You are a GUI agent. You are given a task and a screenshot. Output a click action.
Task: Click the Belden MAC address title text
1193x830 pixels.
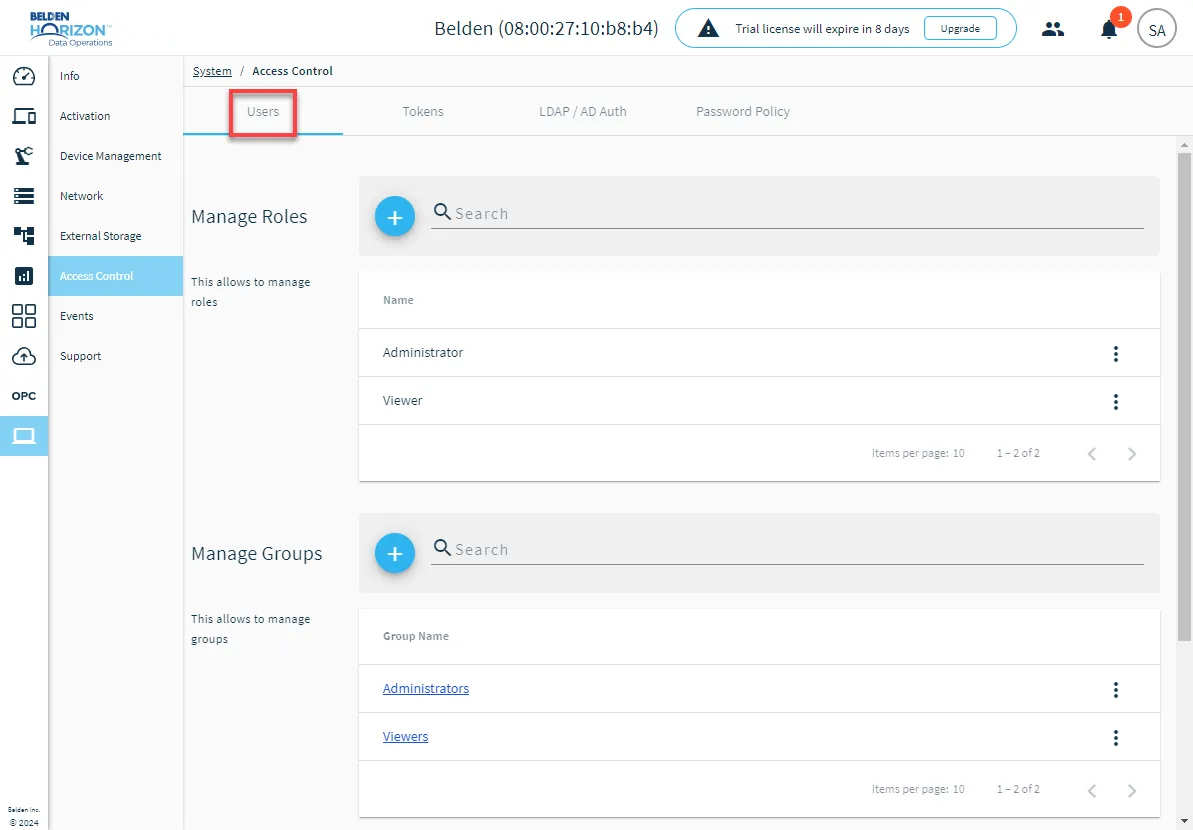[546, 29]
